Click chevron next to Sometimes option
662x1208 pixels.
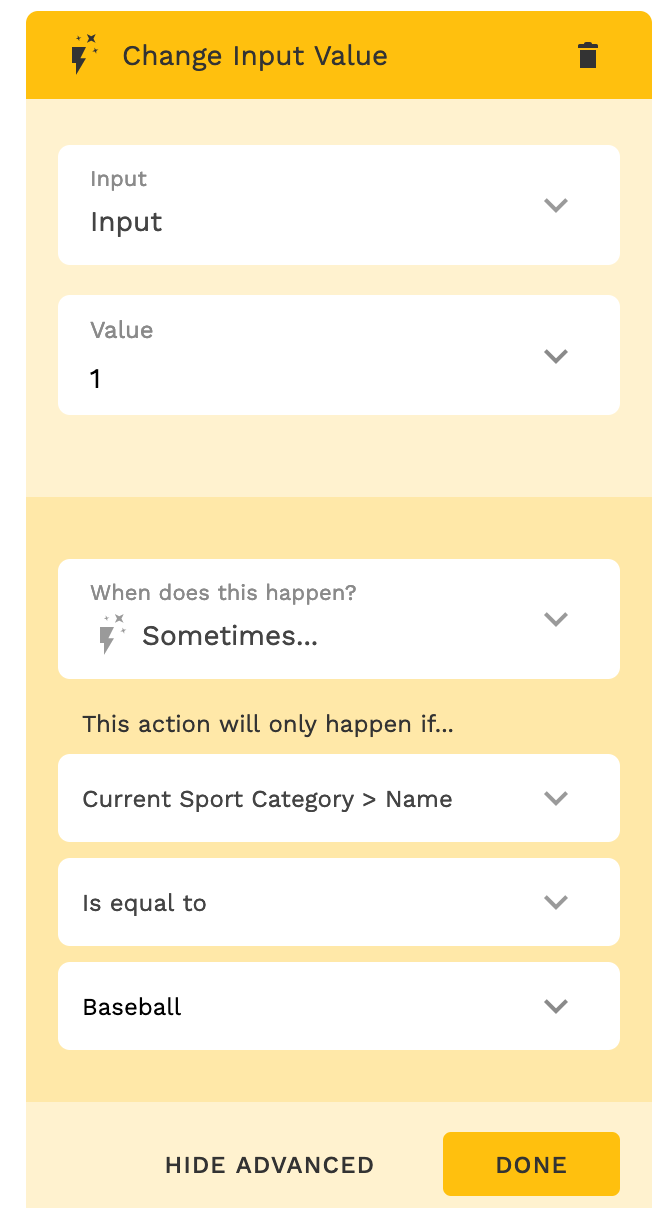[555, 619]
